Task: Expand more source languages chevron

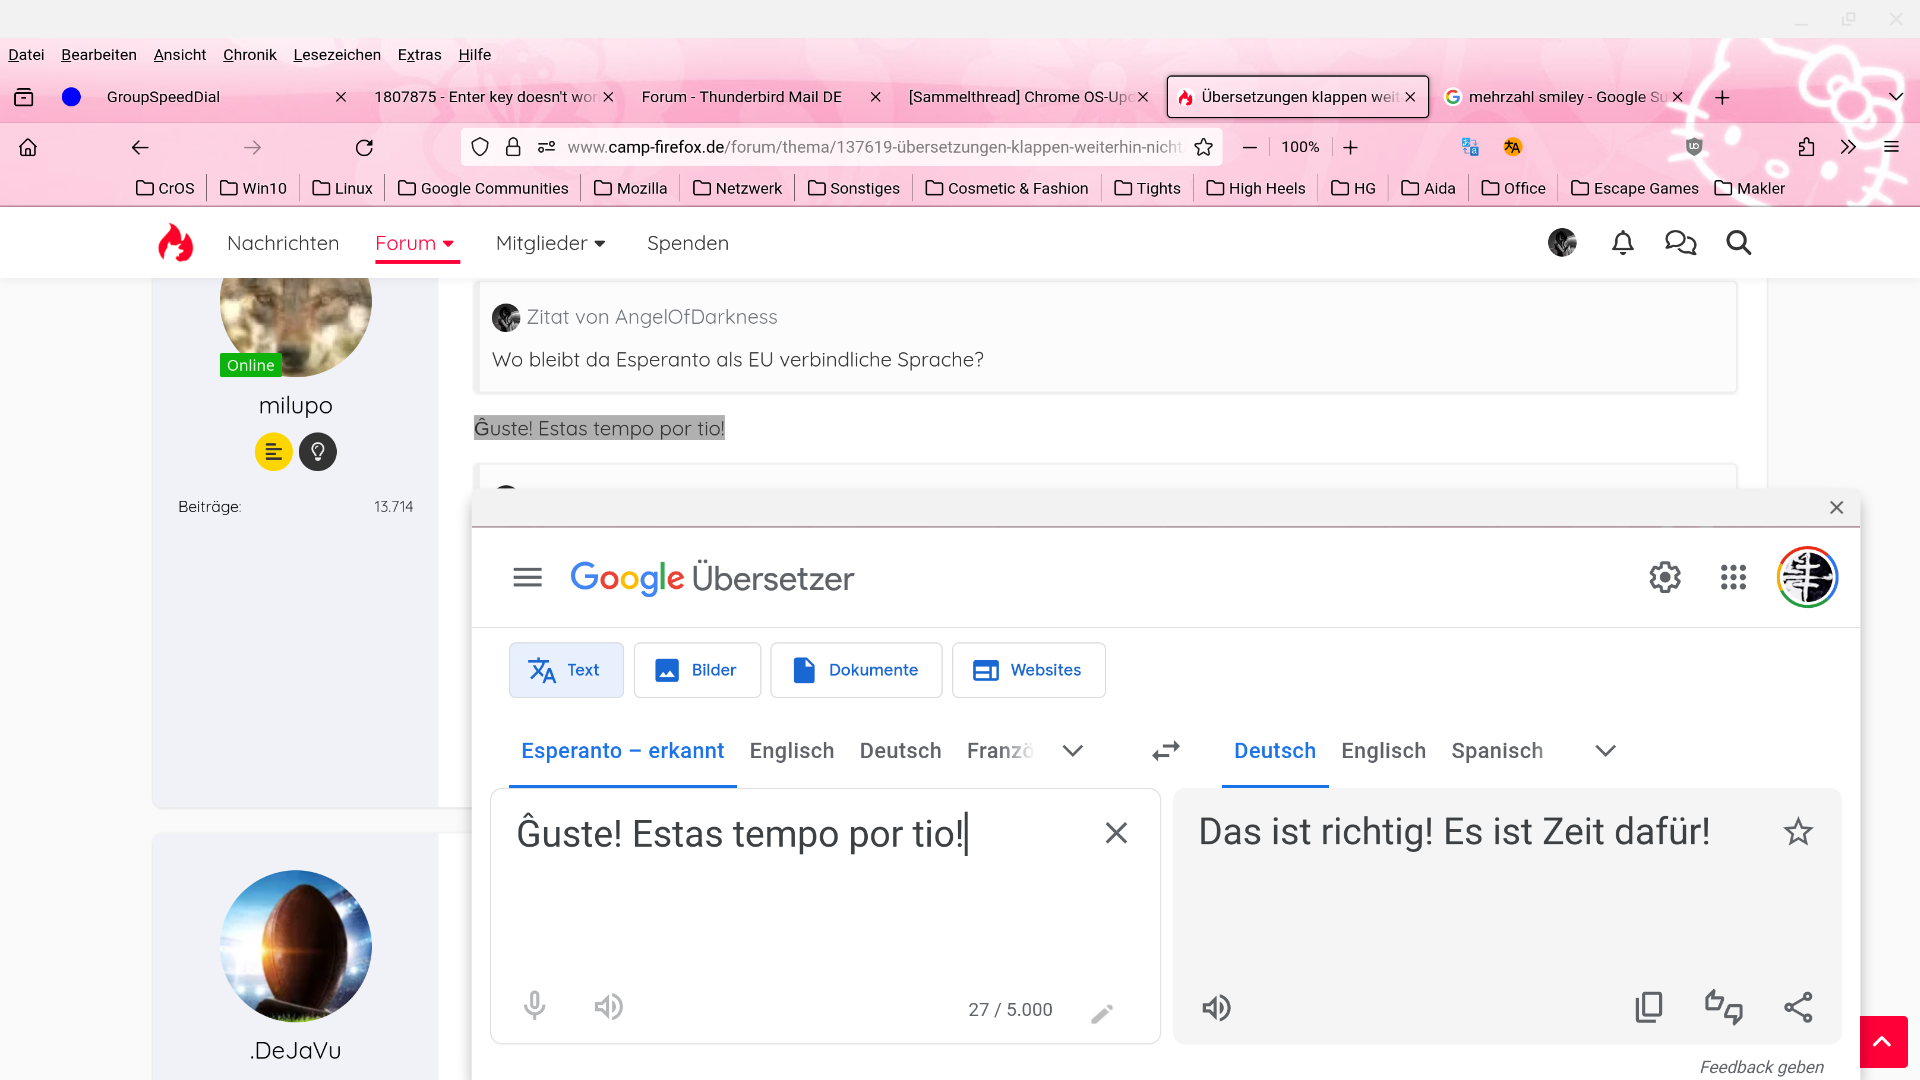Action: (1073, 751)
